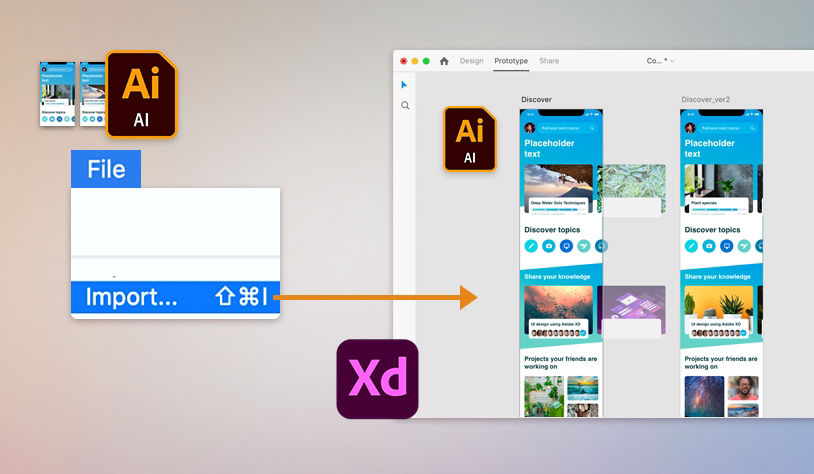Screen dimensions: 814x474
Task: Choose the Zoom magnifier tool in XD
Action: point(405,105)
